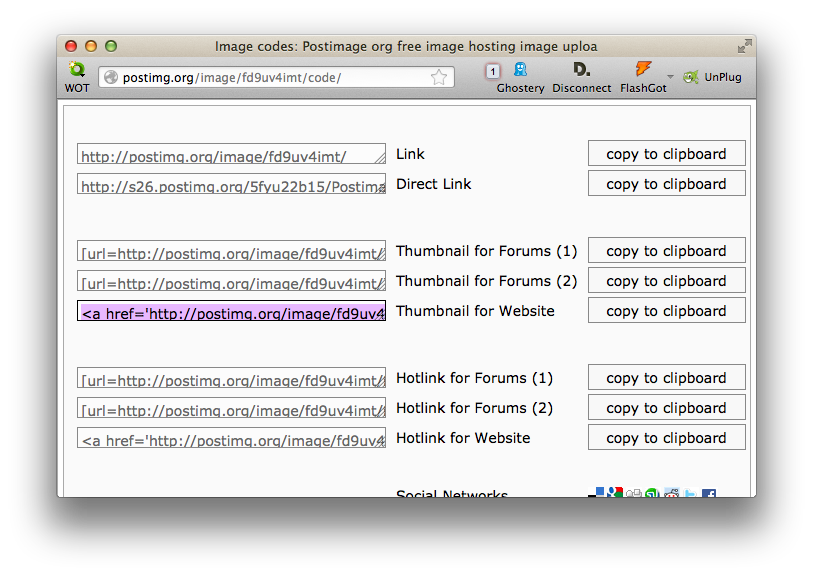Expand the FlashGot dropdown arrow

(670, 77)
